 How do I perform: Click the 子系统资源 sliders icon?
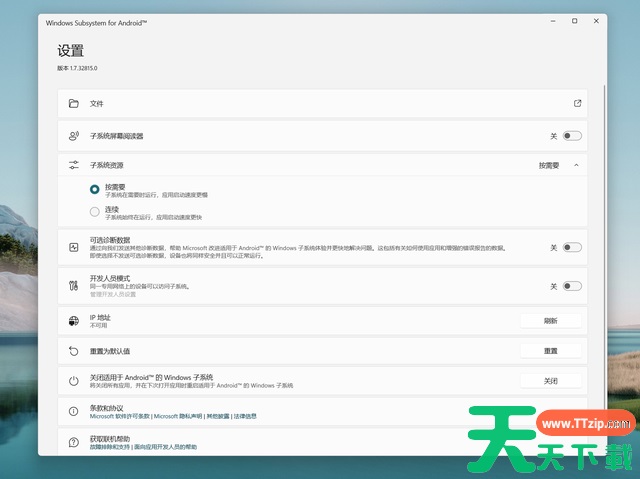click(x=73, y=165)
